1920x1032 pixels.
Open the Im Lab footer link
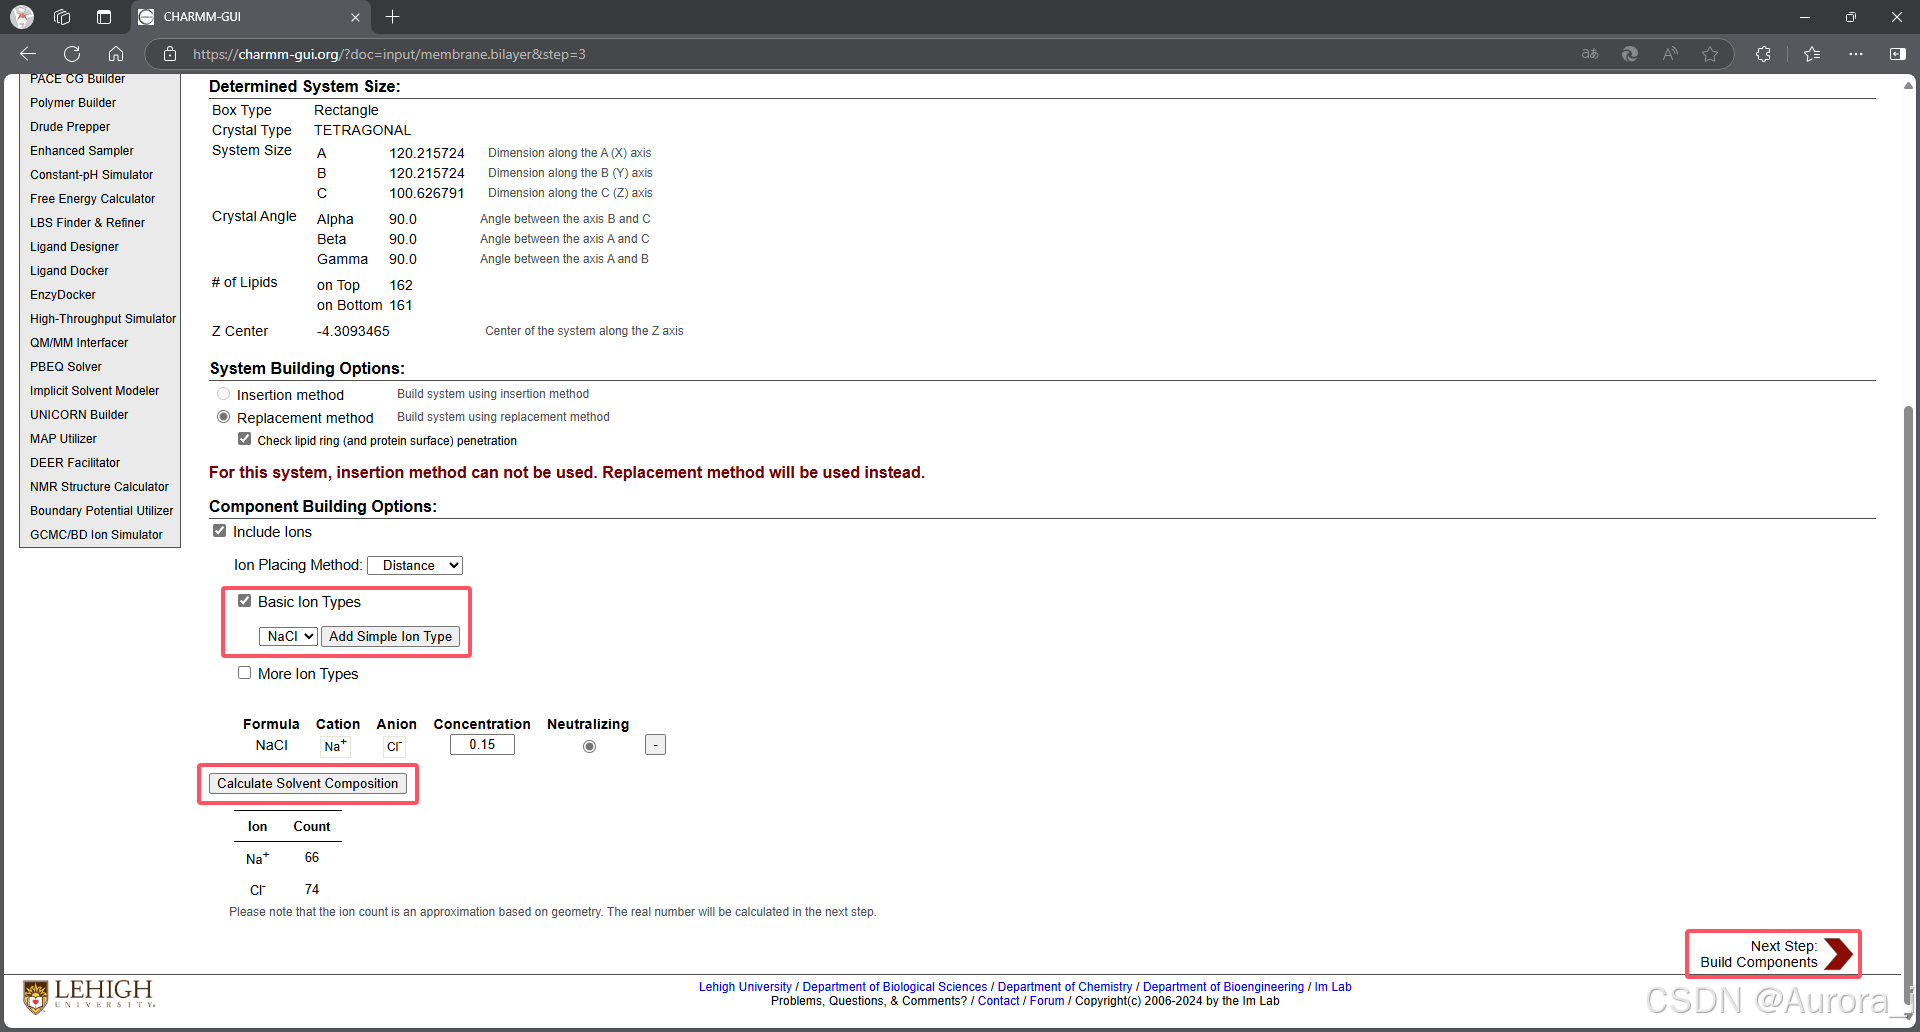click(1333, 987)
